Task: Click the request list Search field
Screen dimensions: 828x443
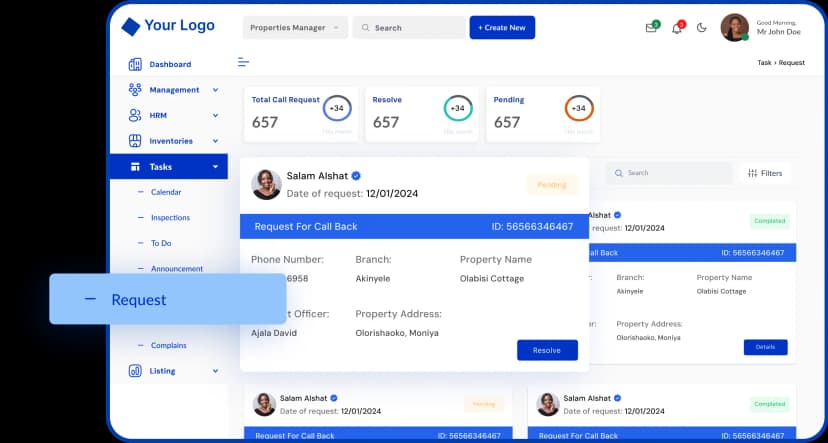Action: pyautogui.click(x=669, y=173)
